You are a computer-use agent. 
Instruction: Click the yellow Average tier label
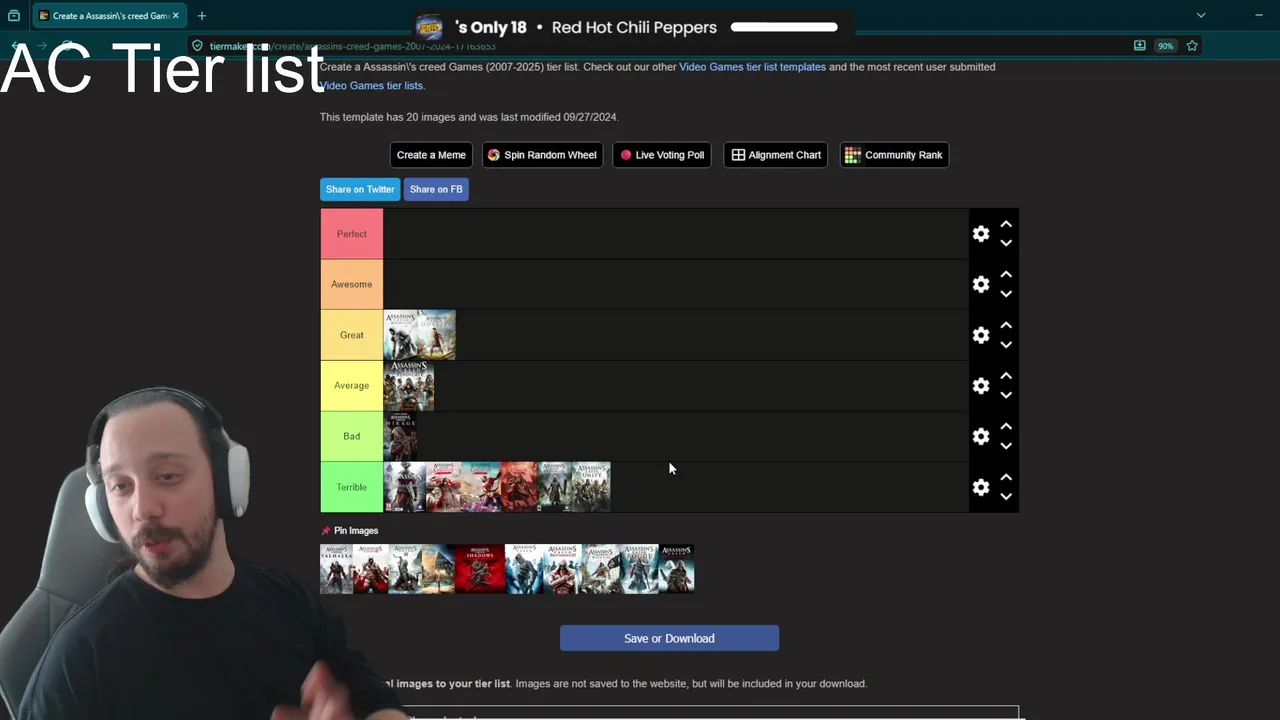(352, 385)
